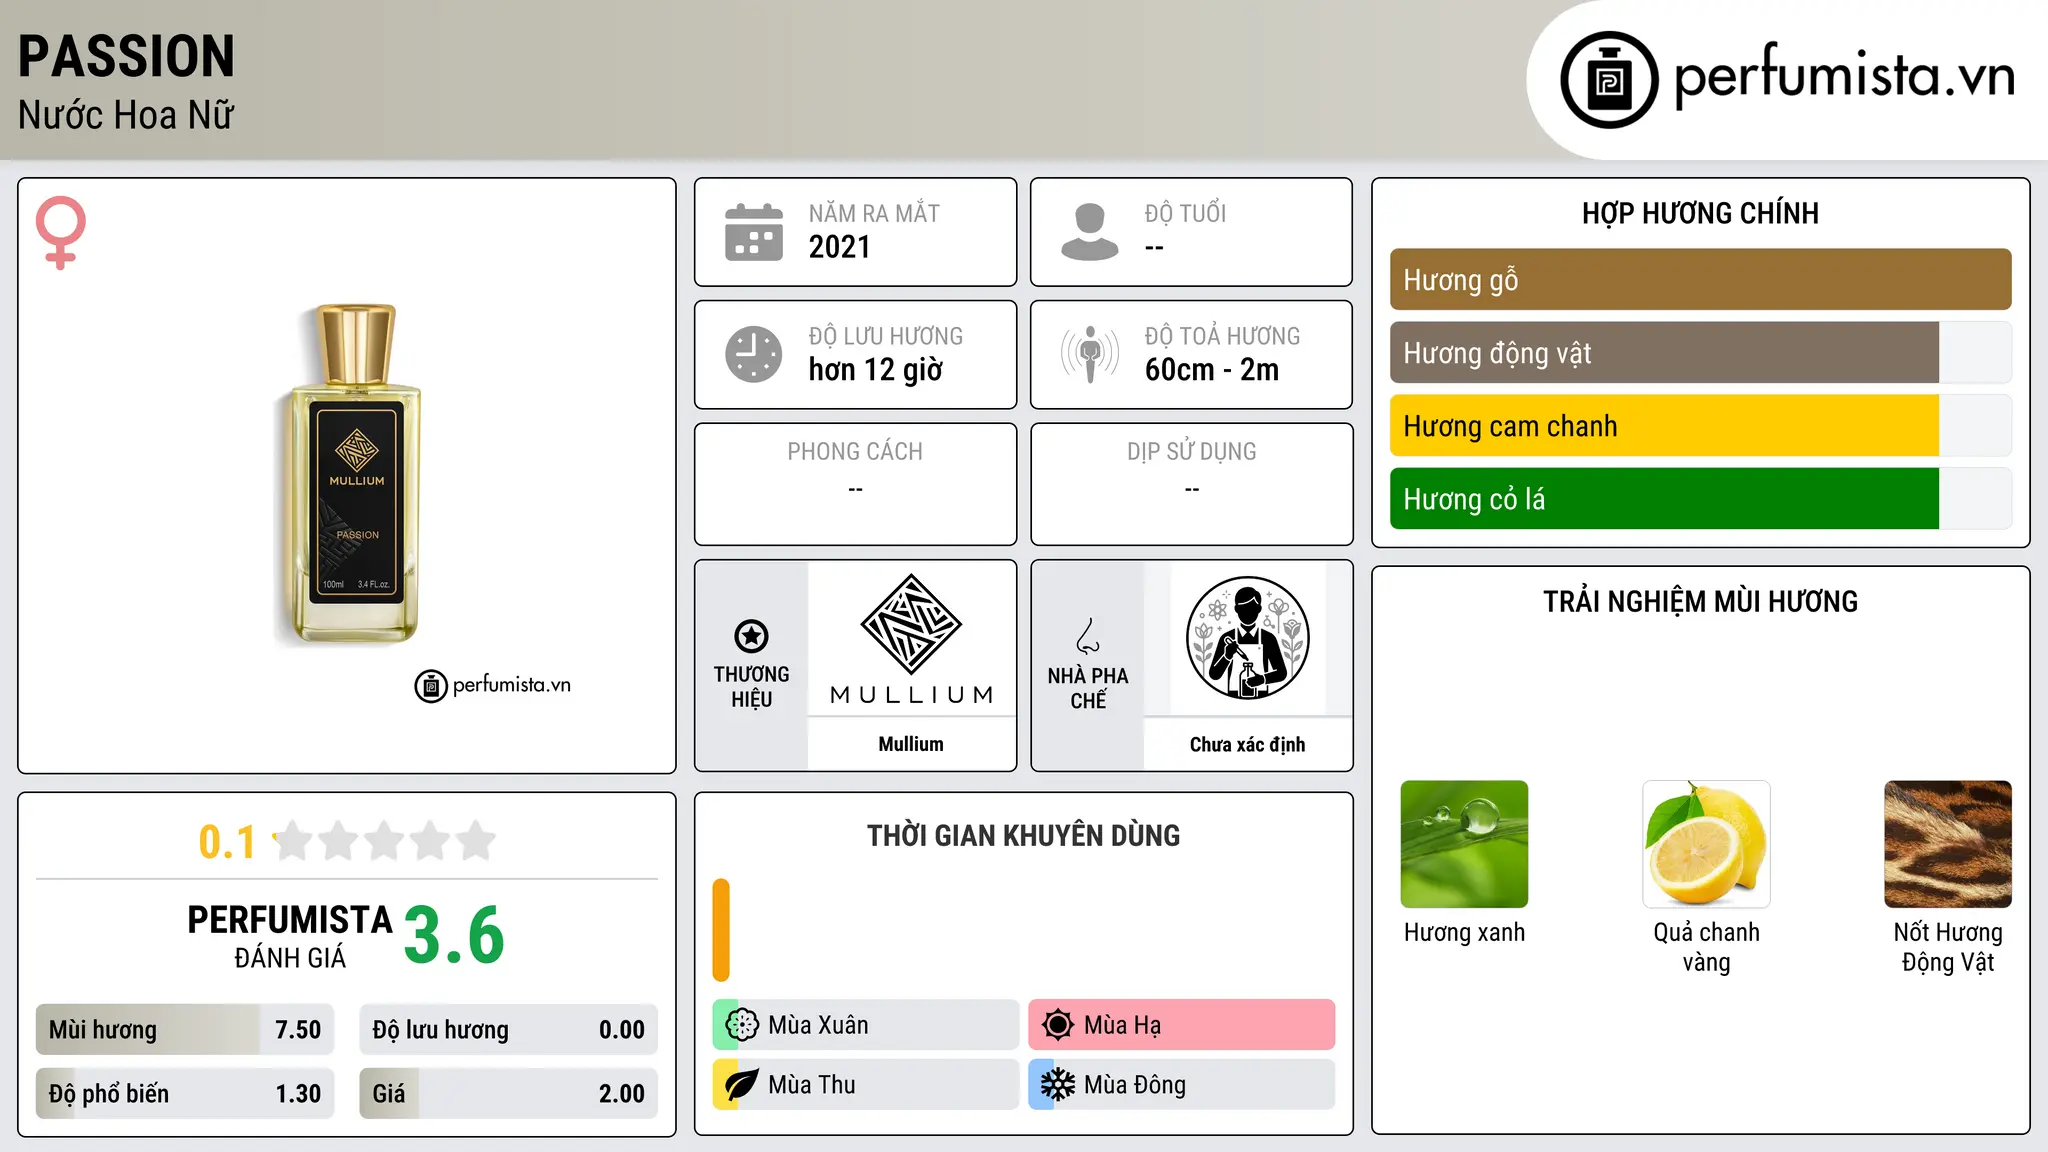
Task: Click the Mùi hương 7.50 score bar
Action: (185, 1030)
